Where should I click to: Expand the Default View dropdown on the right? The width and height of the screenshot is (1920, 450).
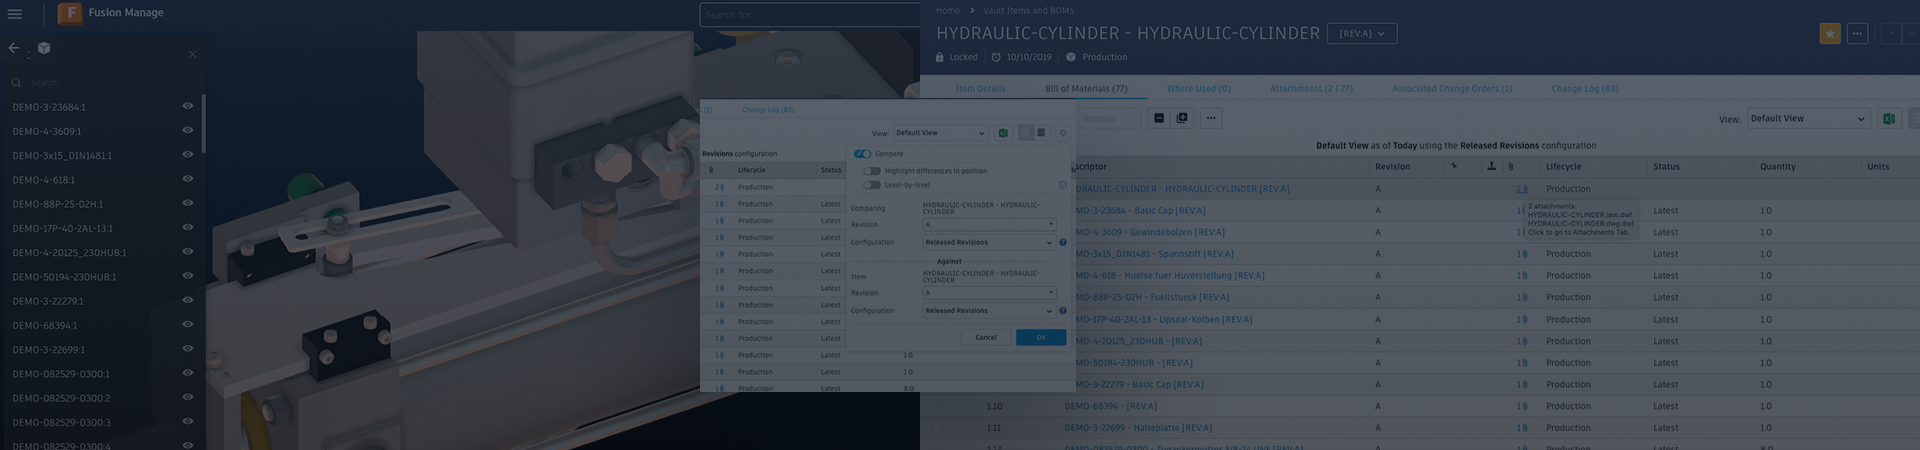pyautogui.click(x=1807, y=119)
